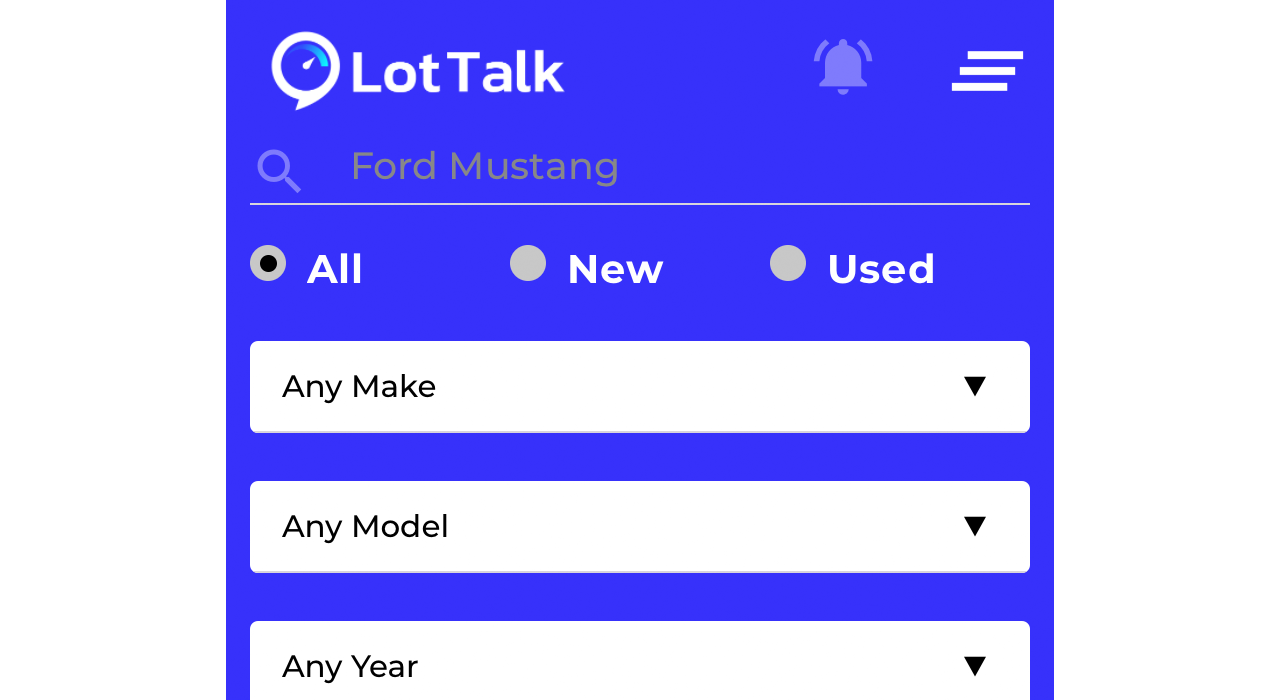Open the hamburger menu icon

tap(987, 71)
